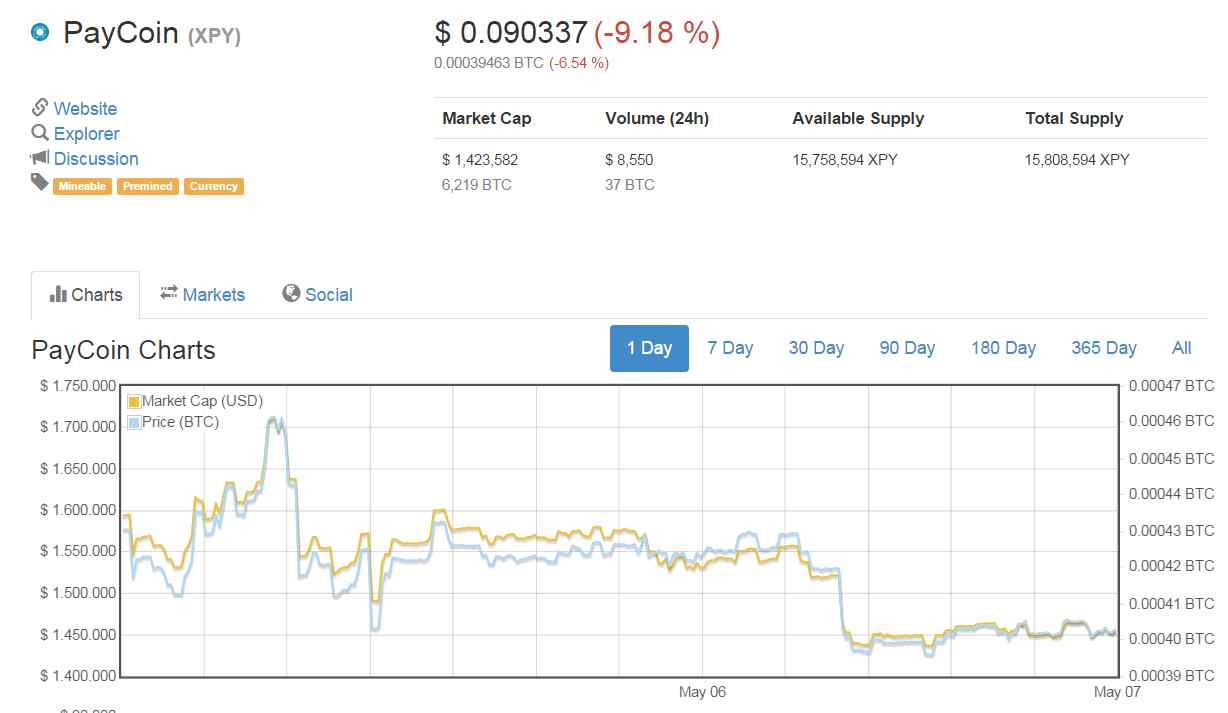Switch to the Markets tab
This screenshot has height=713, width=1228.
coord(203,295)
